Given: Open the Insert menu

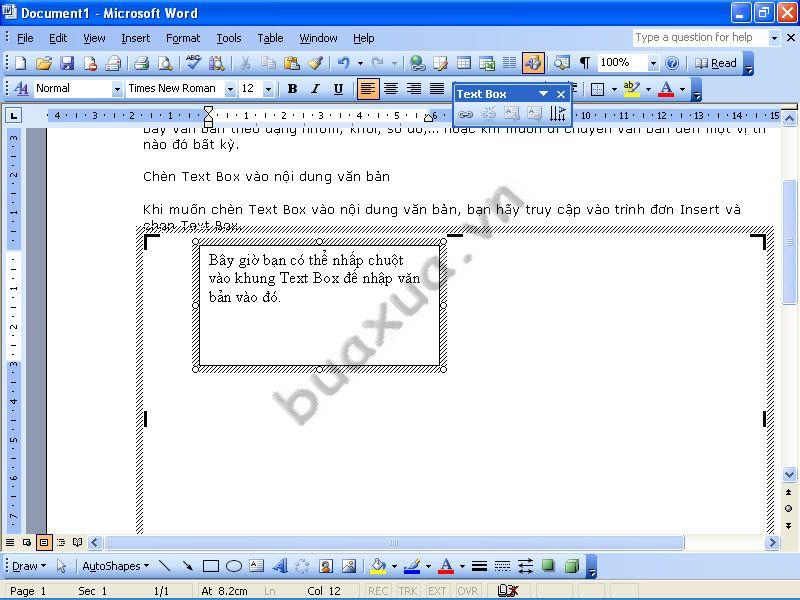Looking at the screenshot, I should (x=135, y=38).
